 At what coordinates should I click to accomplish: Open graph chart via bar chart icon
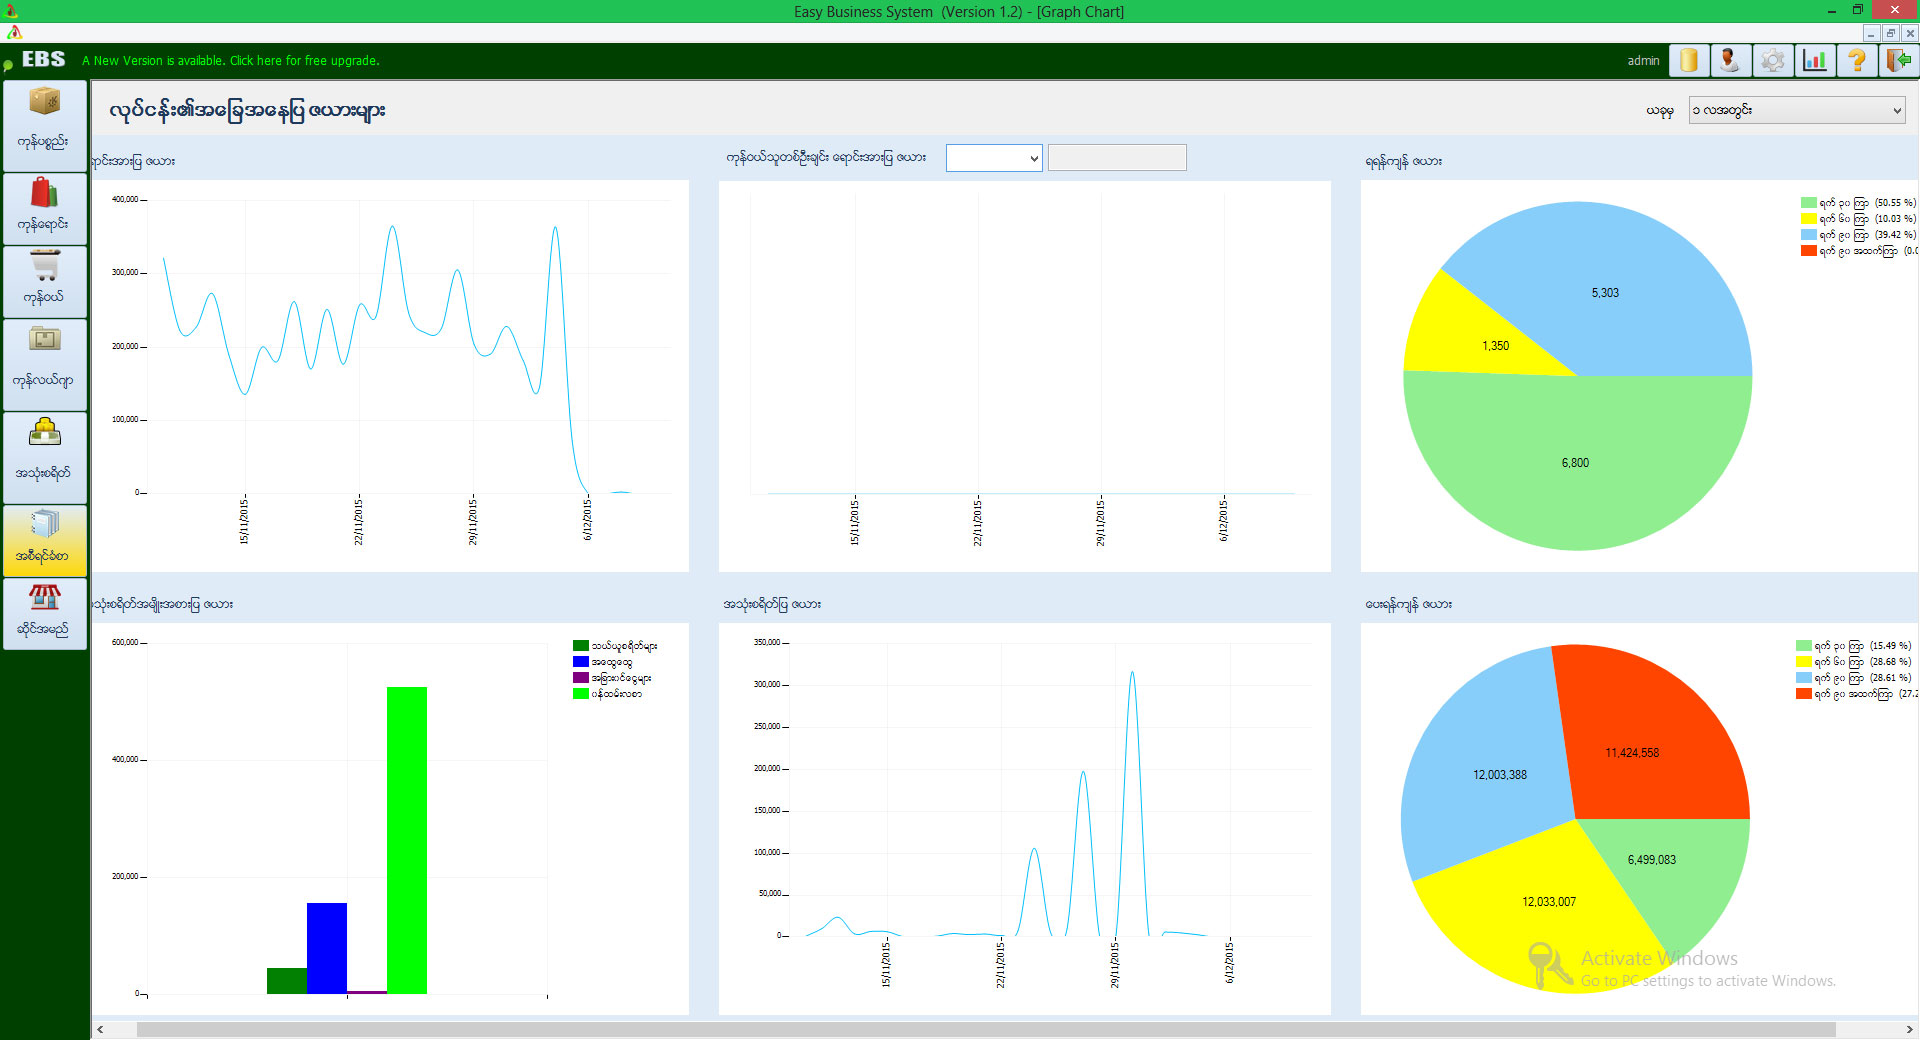tap(1815, 61)
